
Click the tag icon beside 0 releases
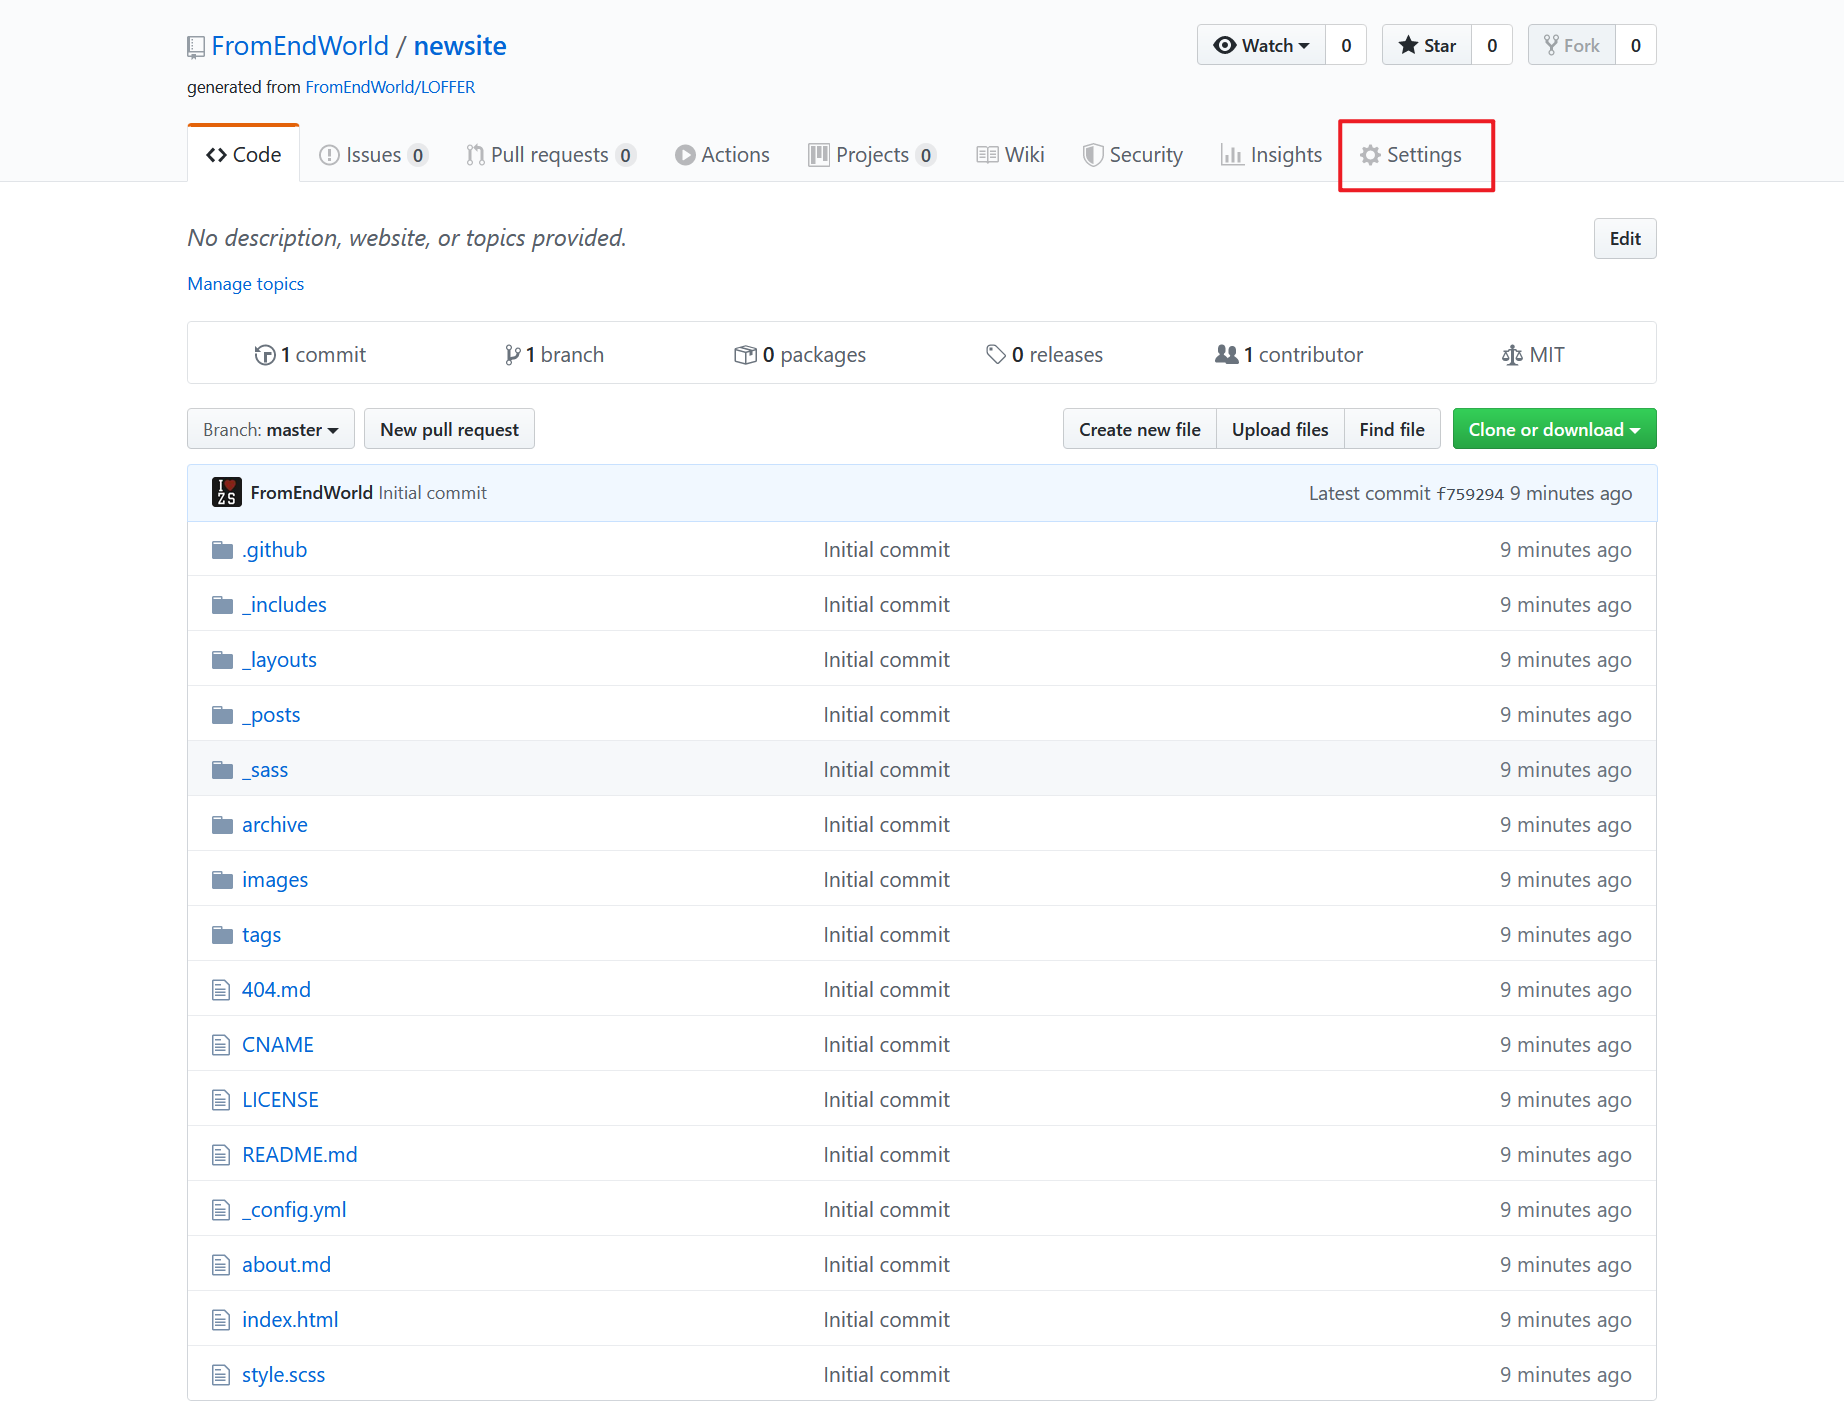996,354
